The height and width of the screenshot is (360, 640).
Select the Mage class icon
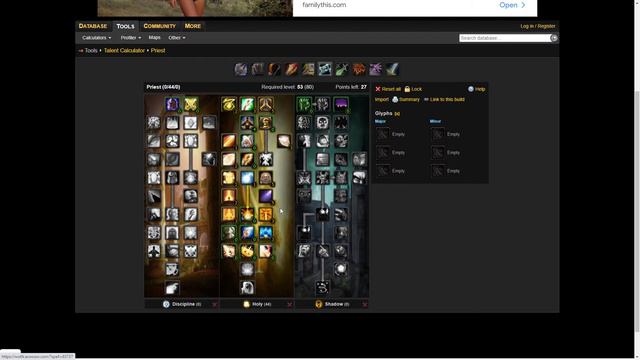(x=291, y=69)
